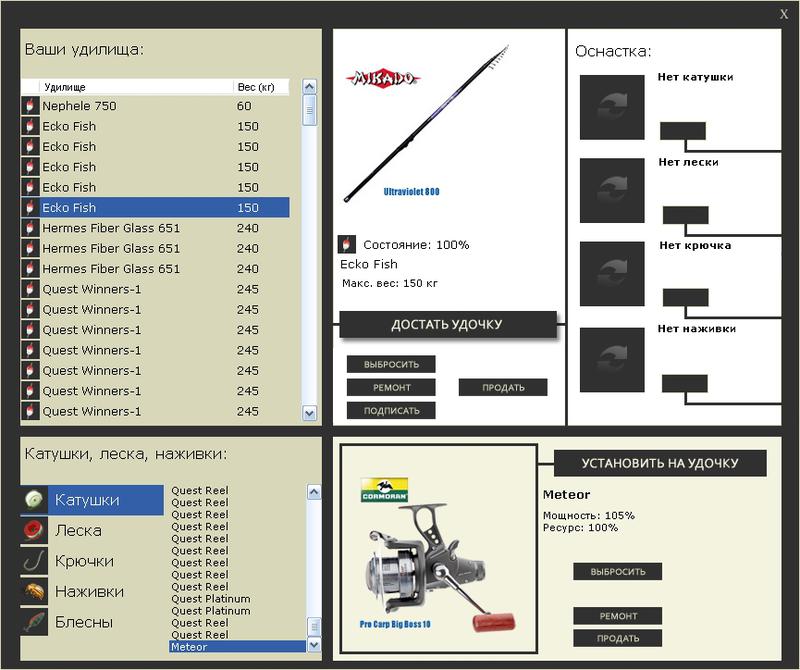Open the Наживки tab
800x670 pixels.
tap(92, 591)
